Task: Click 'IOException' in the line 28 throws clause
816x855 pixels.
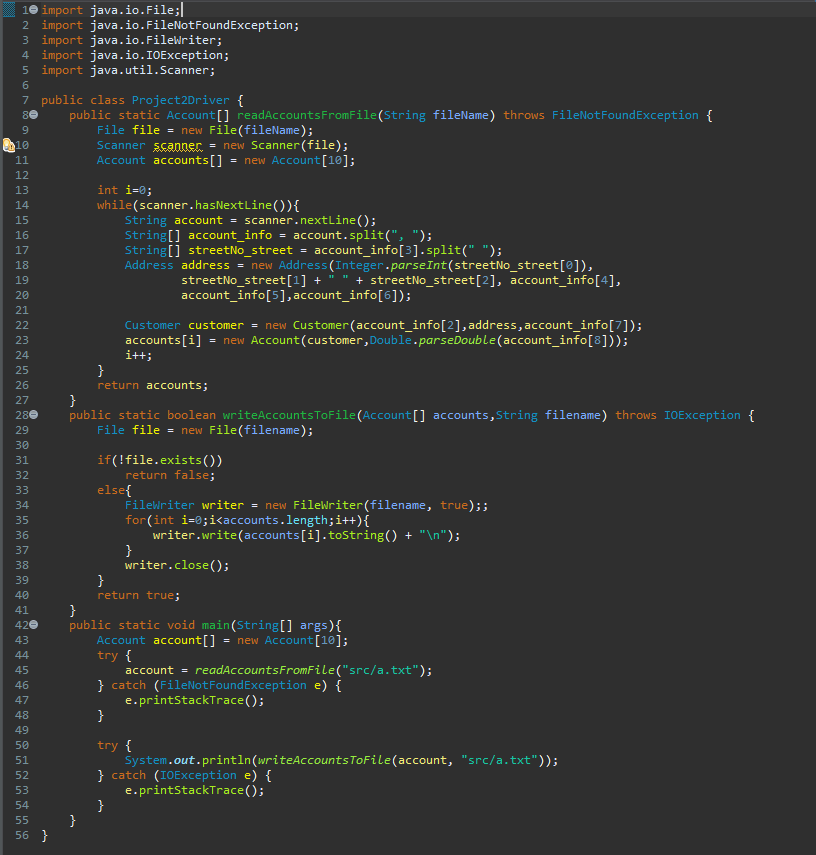Action: (x=702, y=415)
